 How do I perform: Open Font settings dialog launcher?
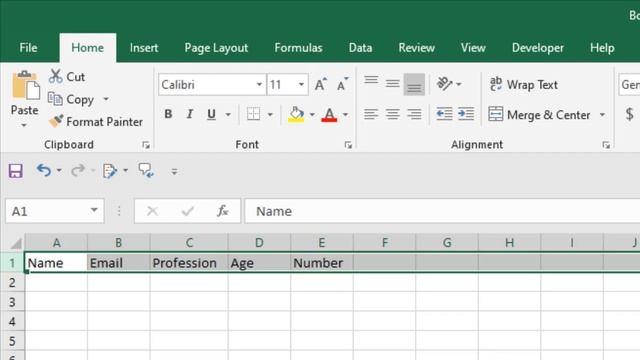tap(348, 145)
